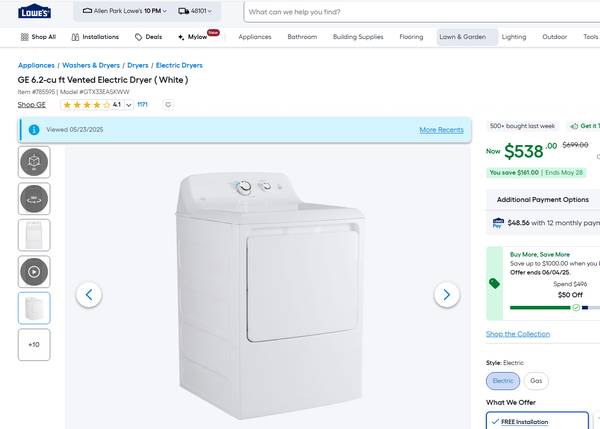Select the Electric style option
Viewport: 600px width, 429px height.
pyautogui.click(x=502, y=381)
